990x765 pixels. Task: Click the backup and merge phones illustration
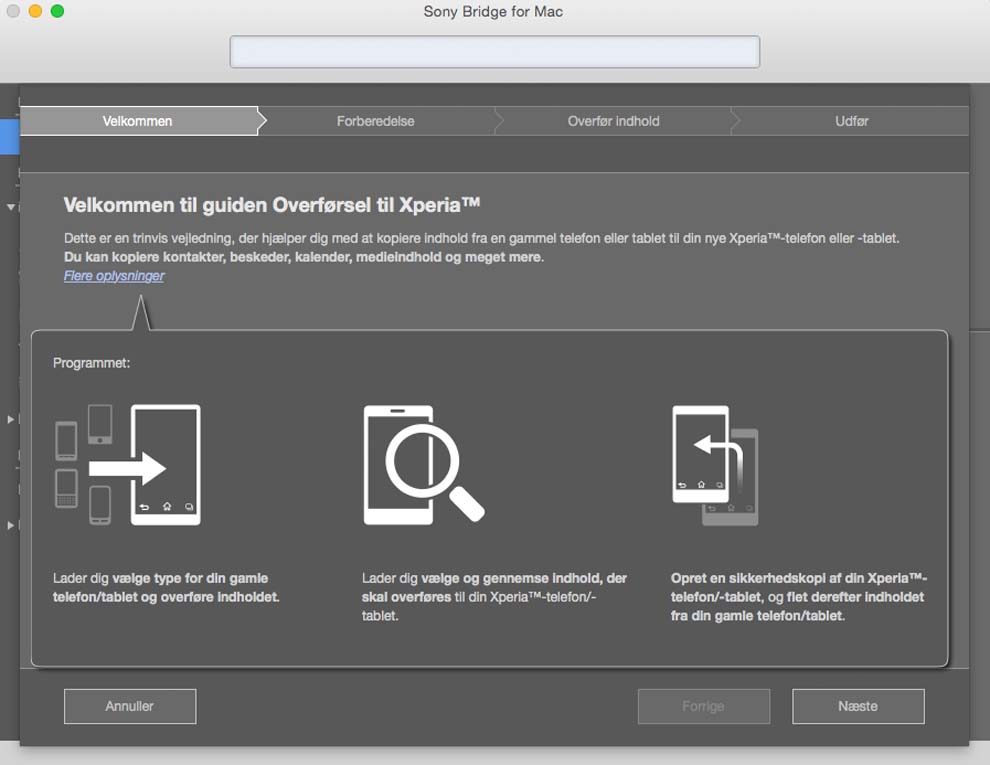(715, 466)
